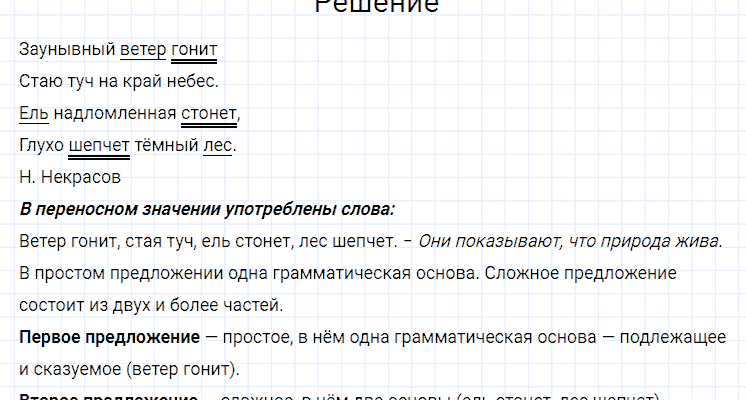Viewport: 746px width, 400px height.
Task: Click the underlined word 'ветер'
Action: pos(142,49)
